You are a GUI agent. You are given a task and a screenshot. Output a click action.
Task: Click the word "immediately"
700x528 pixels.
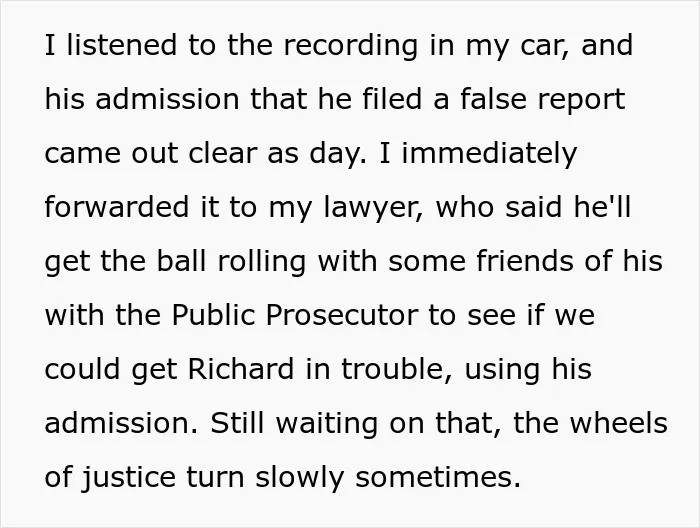point(489,154)
